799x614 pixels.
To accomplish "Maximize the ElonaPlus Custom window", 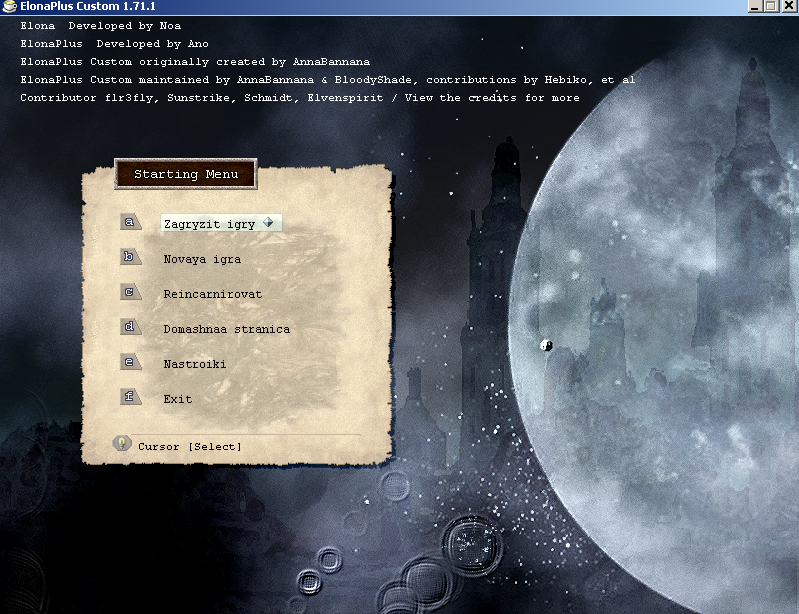I will [x=770, y=7].
